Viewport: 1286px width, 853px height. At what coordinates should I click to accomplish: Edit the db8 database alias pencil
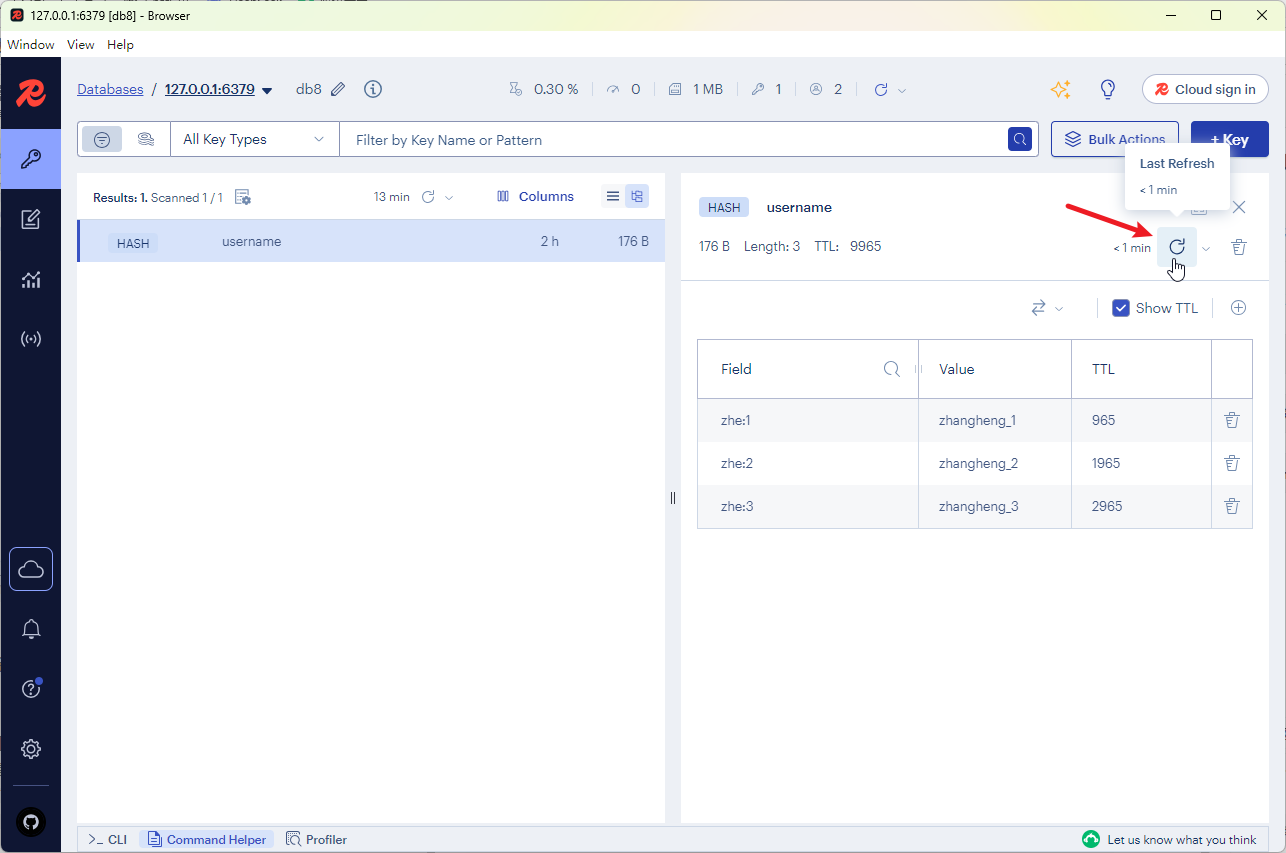coord(338,89)
